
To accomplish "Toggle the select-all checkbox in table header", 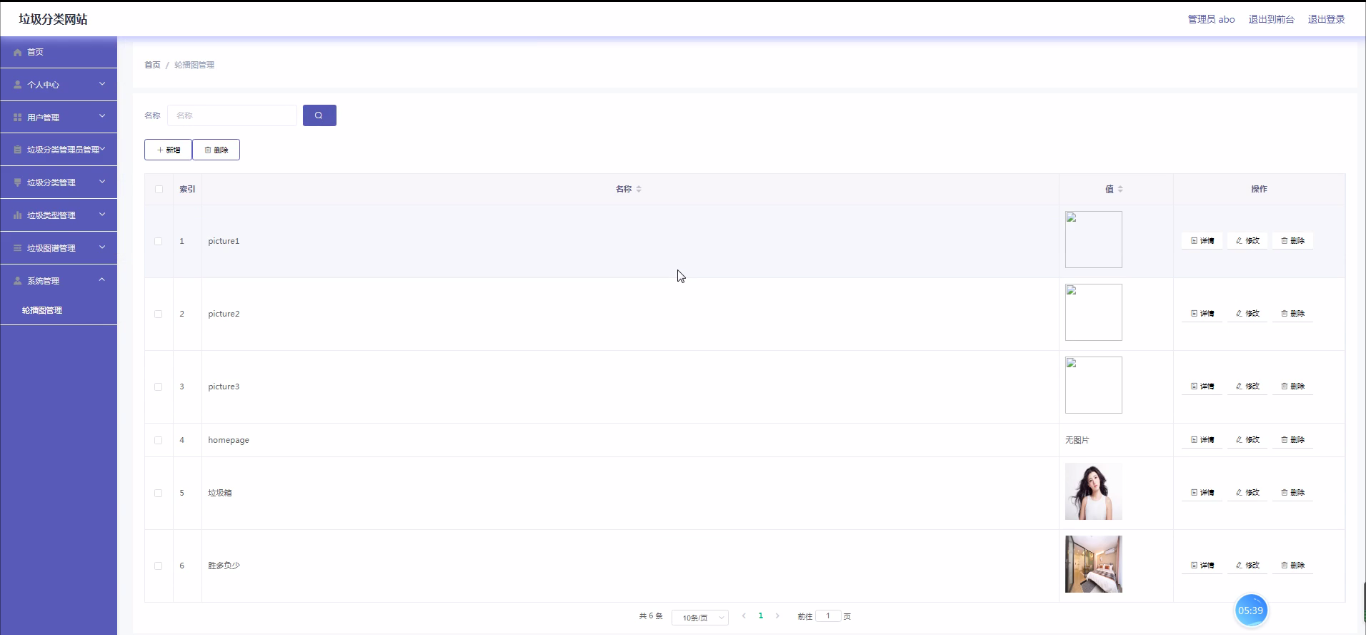I will coord(158,189).
